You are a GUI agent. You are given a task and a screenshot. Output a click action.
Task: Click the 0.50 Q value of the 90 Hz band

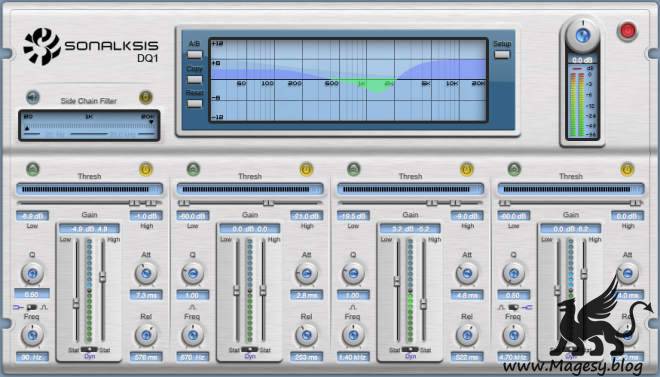[x=32, y=294]
